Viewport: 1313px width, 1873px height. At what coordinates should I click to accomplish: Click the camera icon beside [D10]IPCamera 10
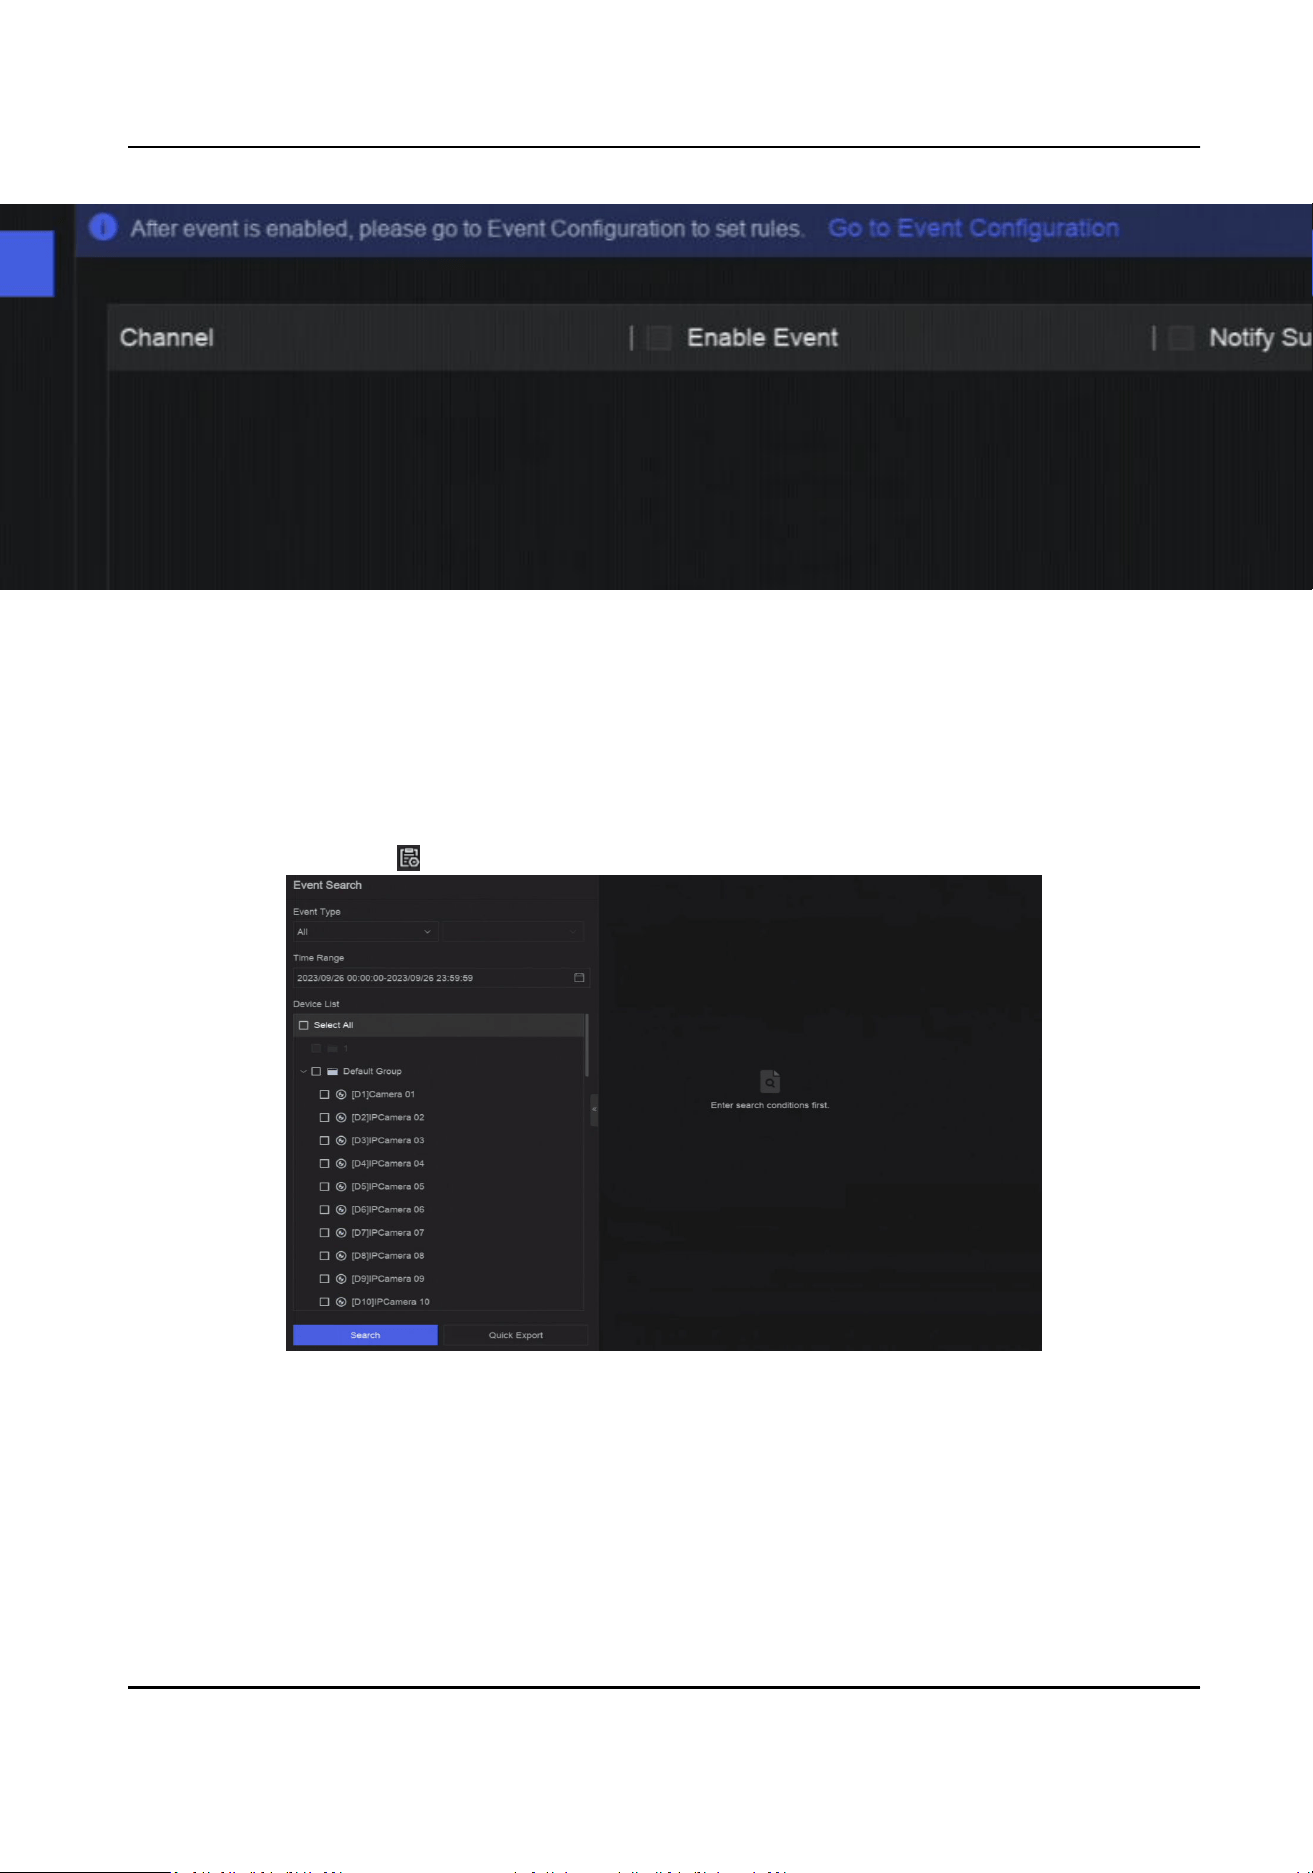[341, 1301]
